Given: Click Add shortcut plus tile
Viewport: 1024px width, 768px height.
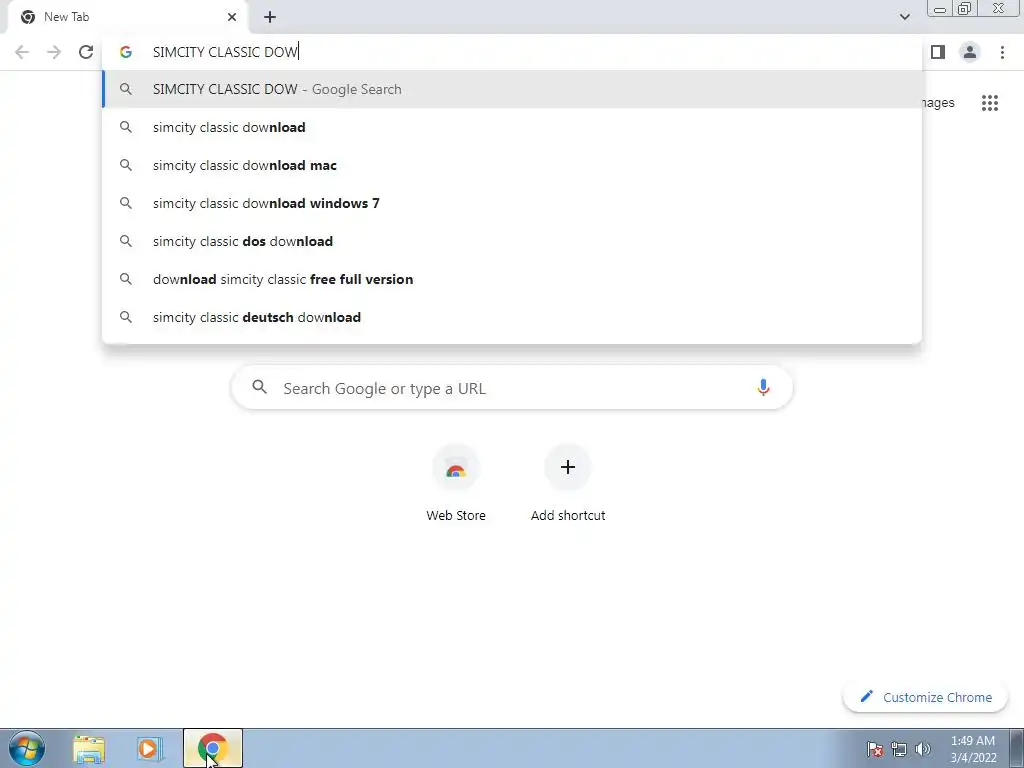Looking at the screenshot, I should point(568,484).
